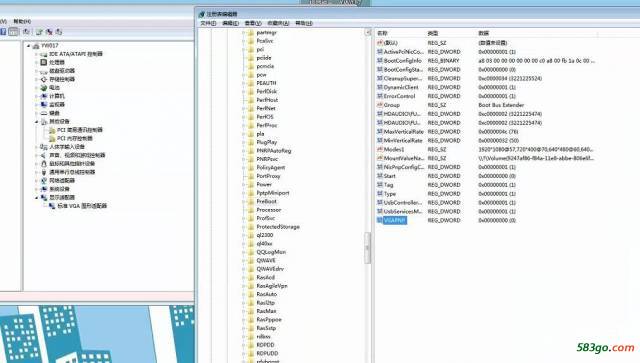Open the Favorites (收藏夹) menu in Registry Editor
The height and width of the screenshot is (363, 640).
278,23
